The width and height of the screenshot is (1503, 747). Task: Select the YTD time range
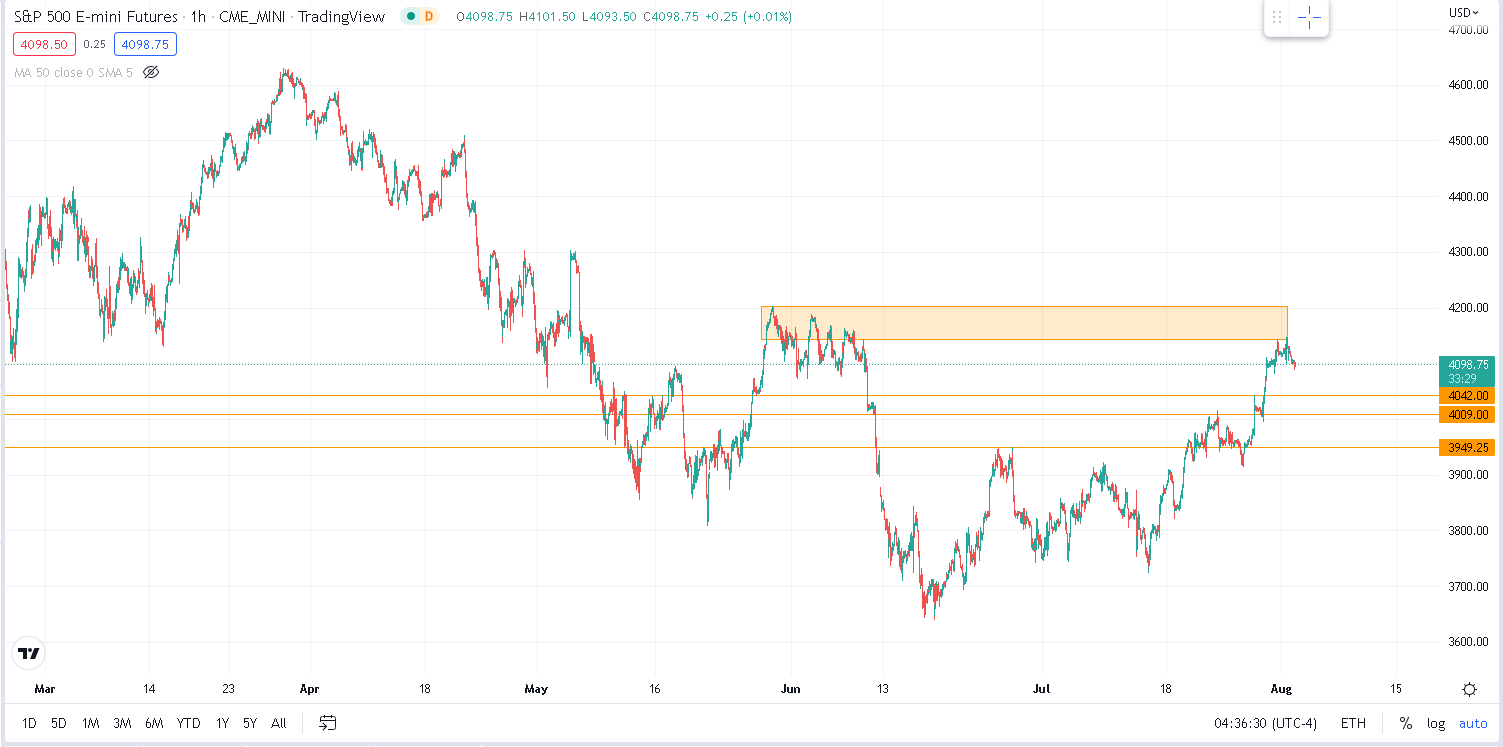[x=188, y=723]
